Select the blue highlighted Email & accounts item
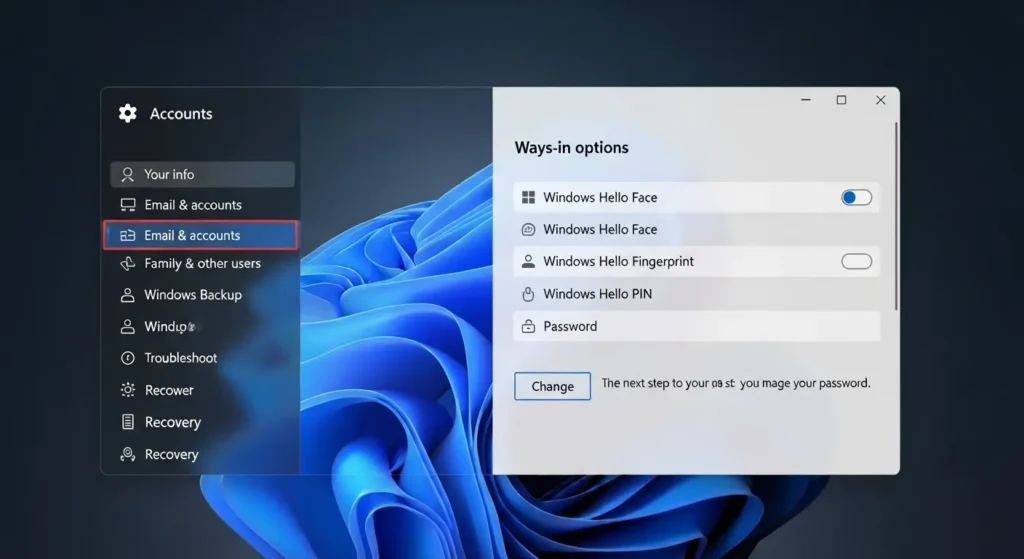The width and height of the screenshot is (1024, 559). click(x=201, y=235)
